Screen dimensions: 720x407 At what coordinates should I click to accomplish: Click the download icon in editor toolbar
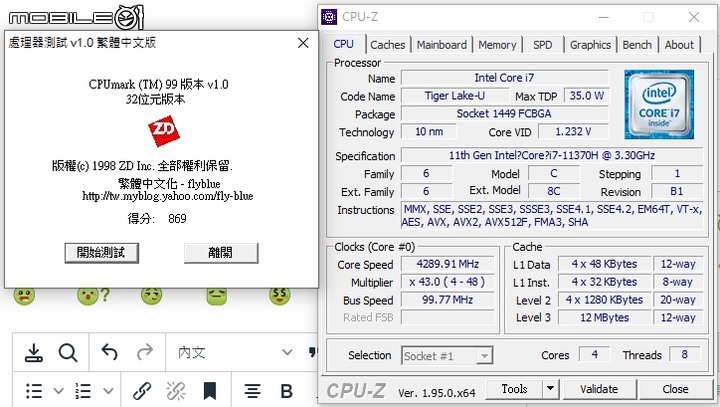(x=34, y=353)
